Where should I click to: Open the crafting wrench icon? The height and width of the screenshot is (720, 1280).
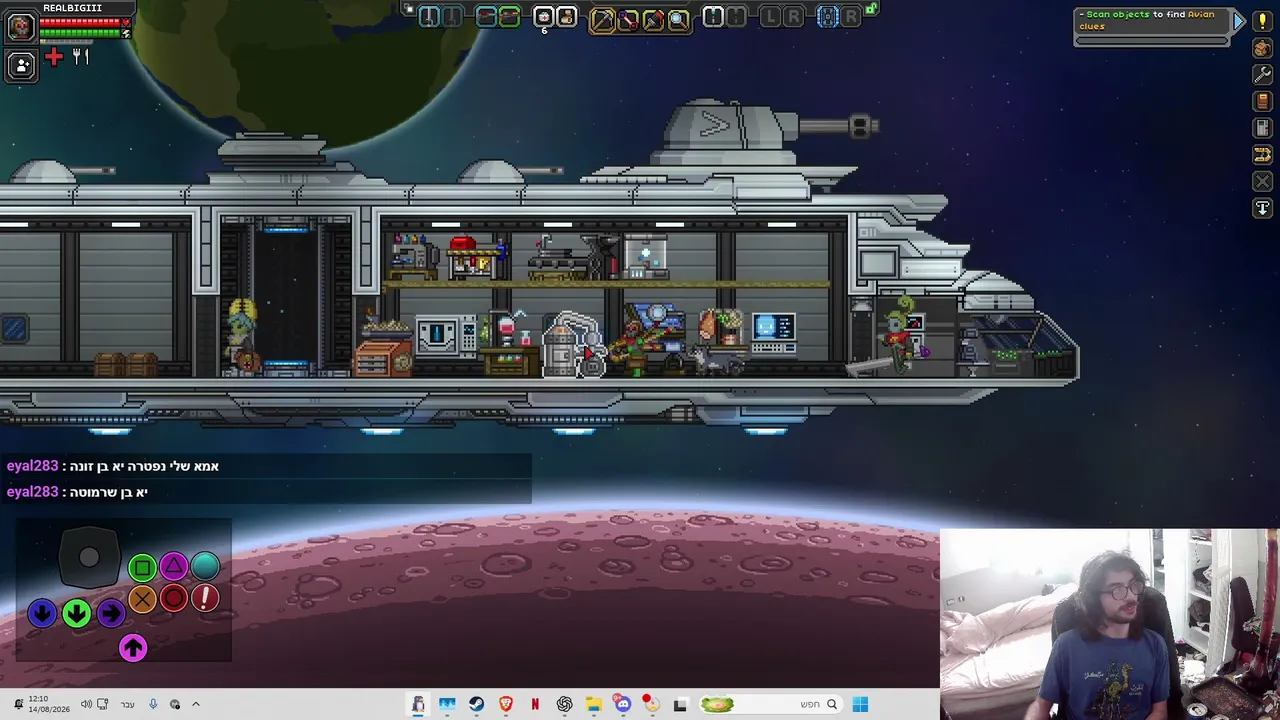[x=1262, y=74]
